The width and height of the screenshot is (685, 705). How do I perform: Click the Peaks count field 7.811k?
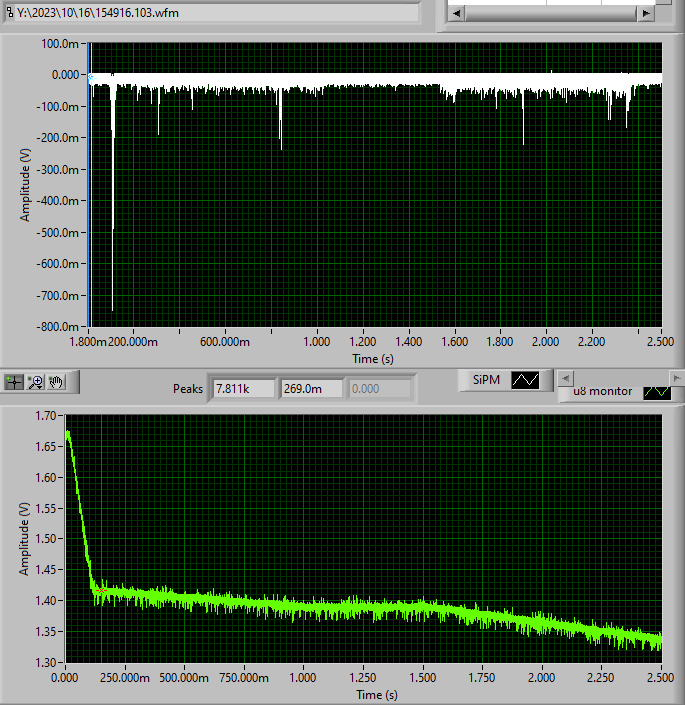click(x=244, y=388)
